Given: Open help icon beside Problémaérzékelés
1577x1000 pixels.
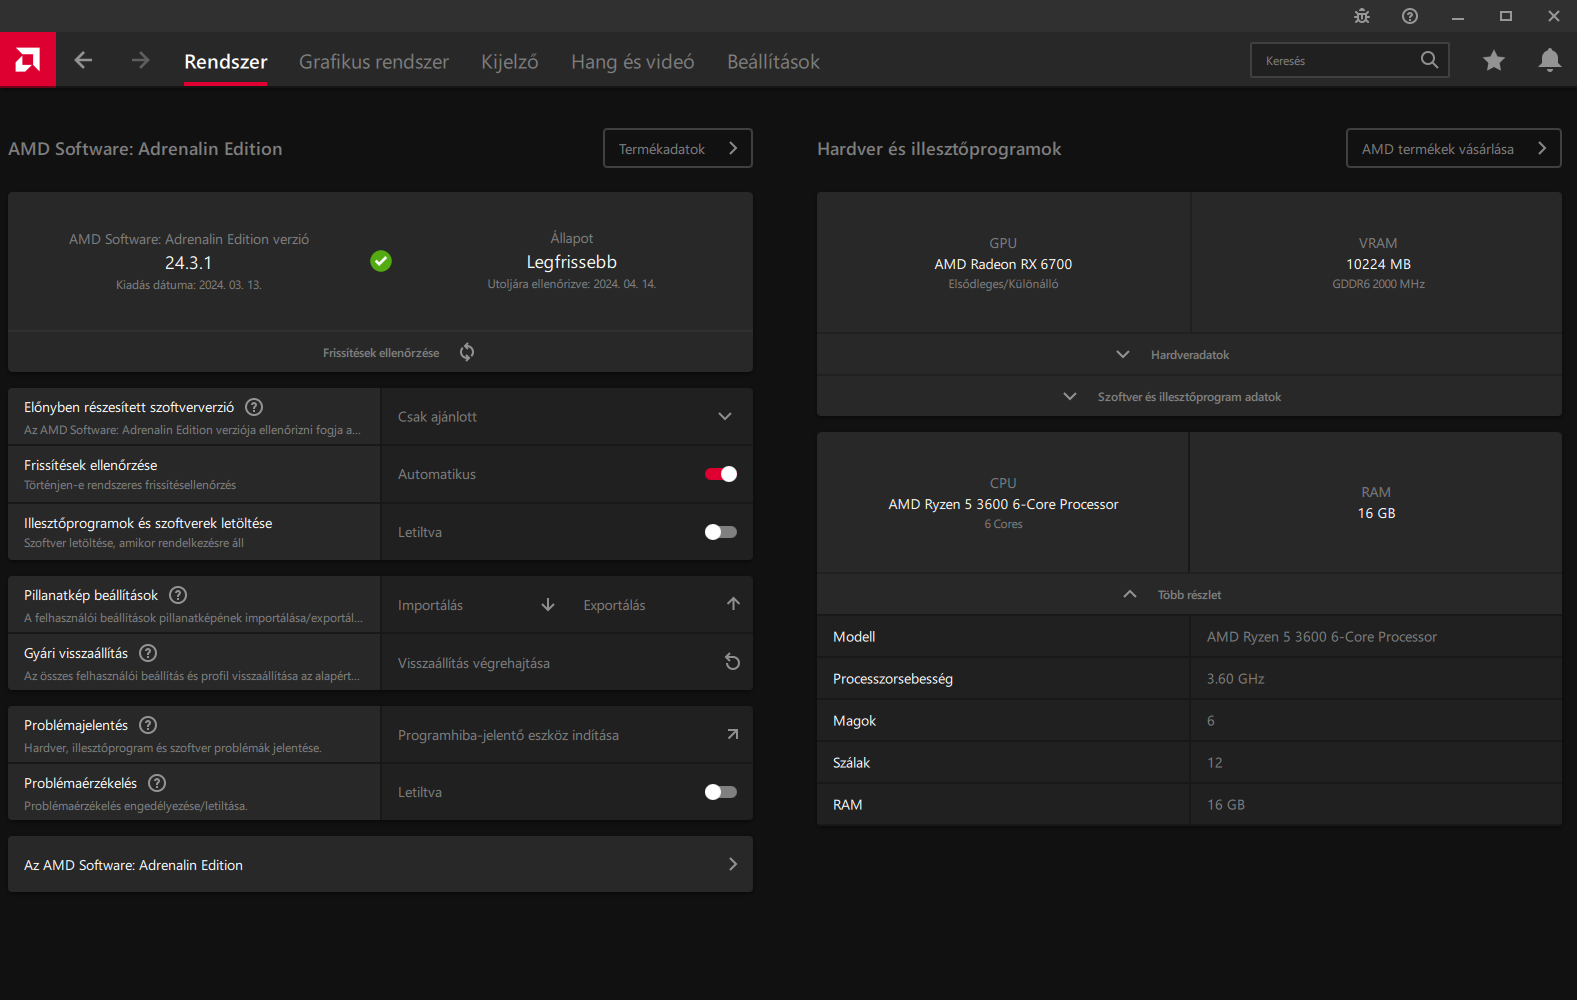Looking at the screenshot, I should (x=157, y=783).
